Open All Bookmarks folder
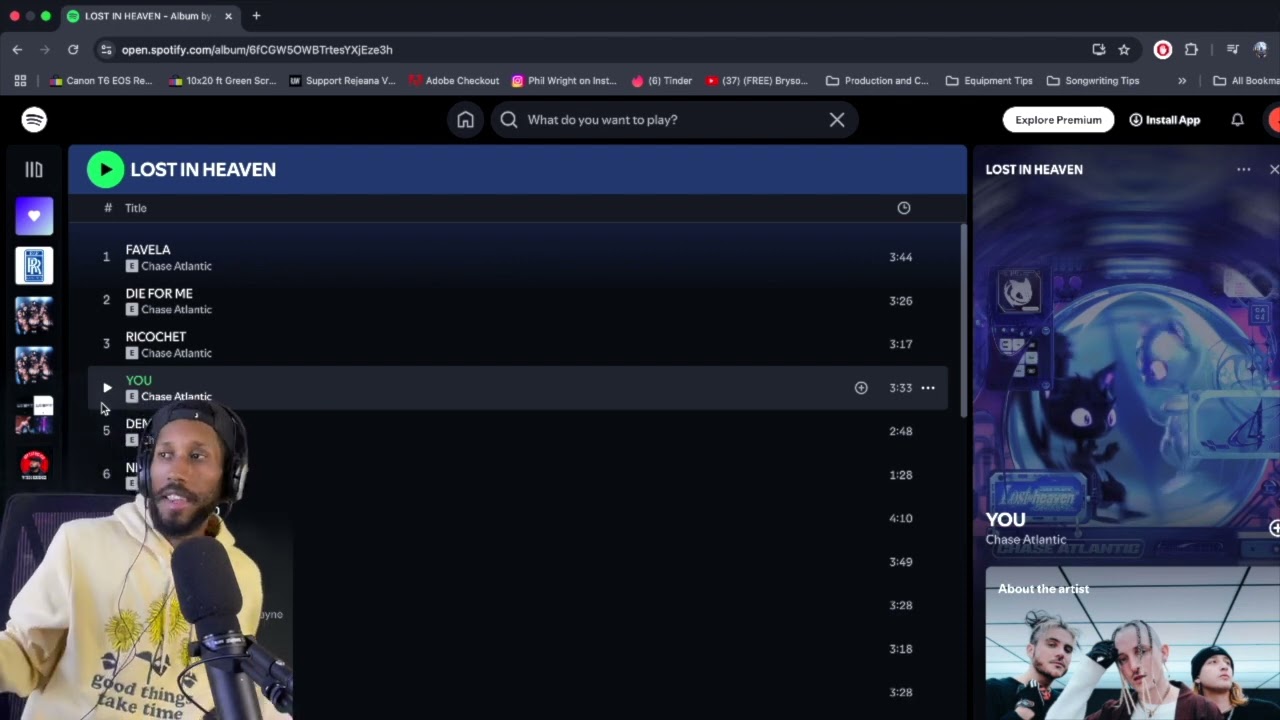 (1245, 81)
